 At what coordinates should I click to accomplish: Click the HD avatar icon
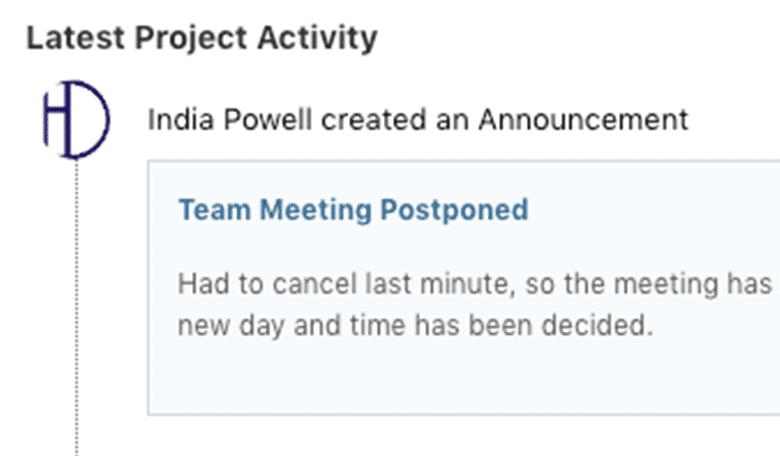[x=76, y=120]
